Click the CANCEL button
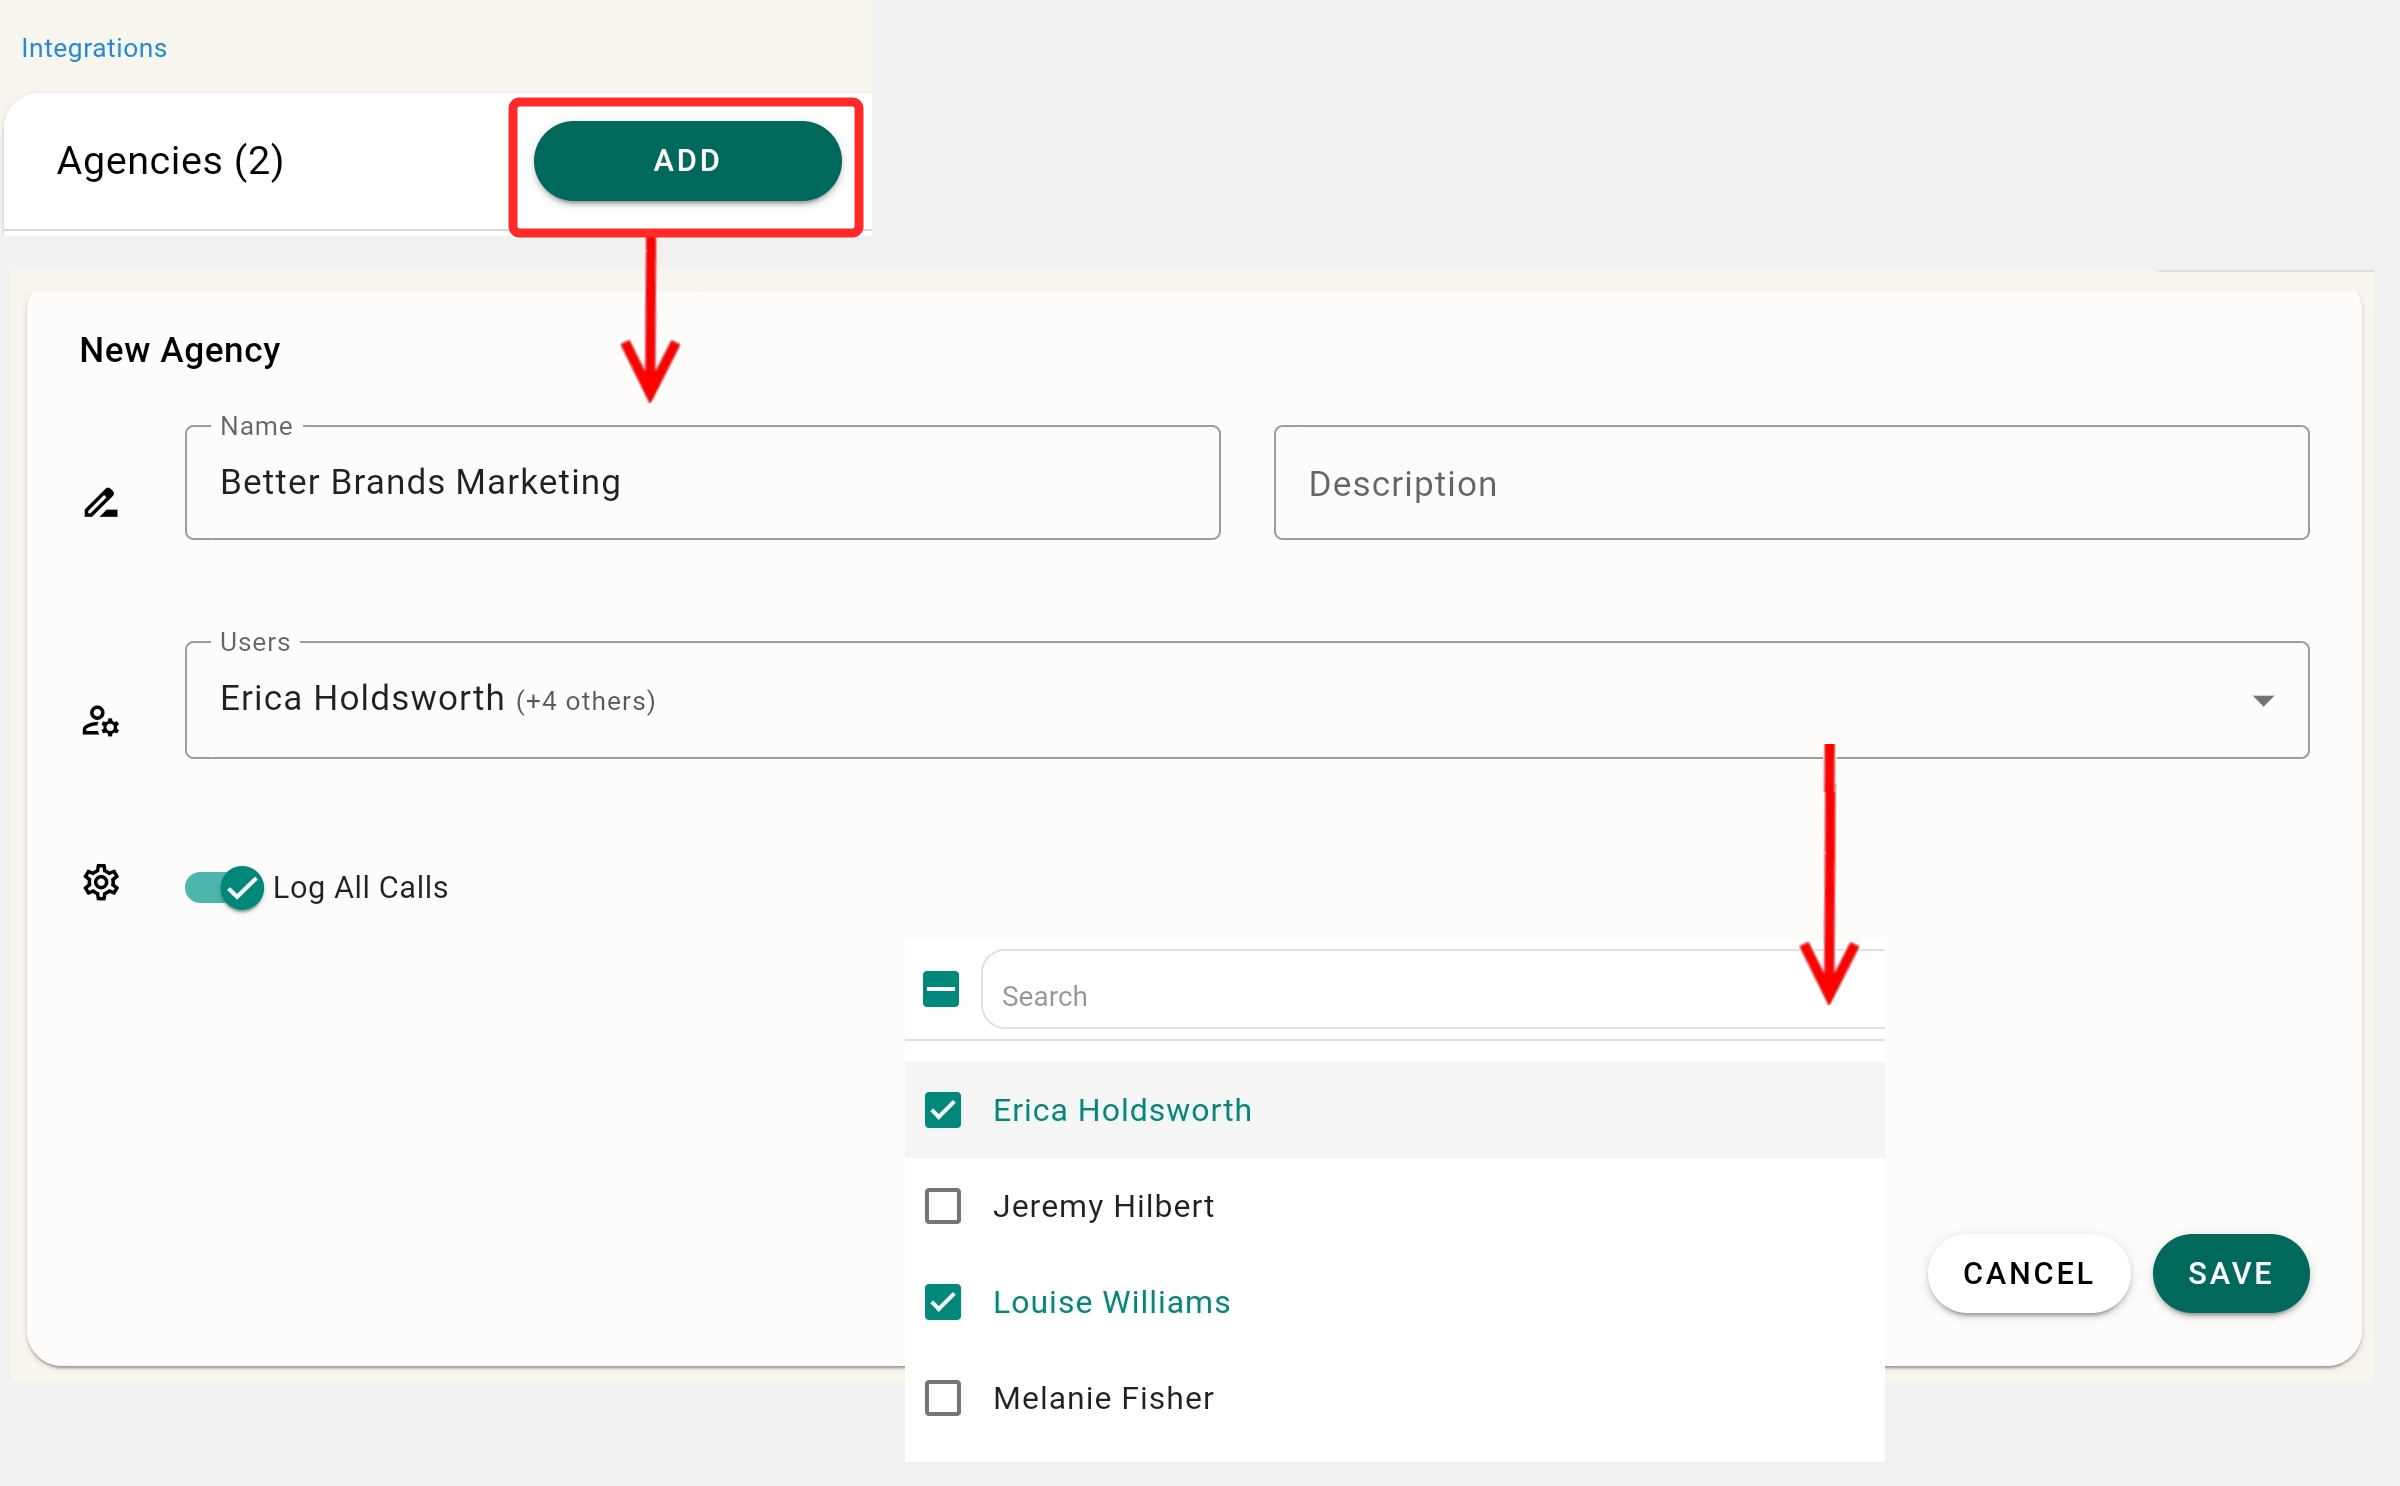The width and height of the screenshot is (2400, 1486). point(2028,1273)
